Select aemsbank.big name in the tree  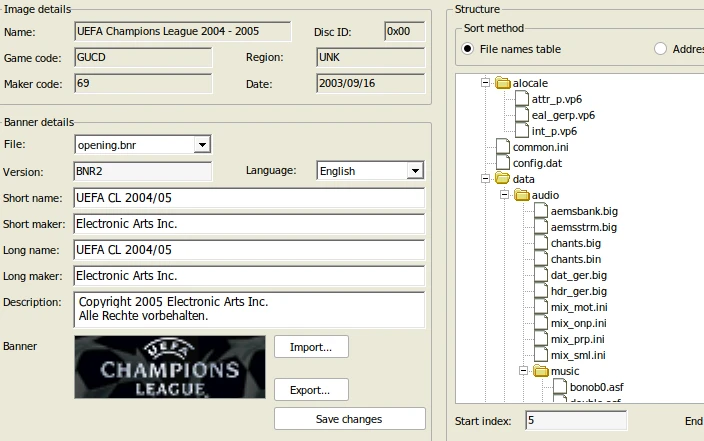pyautogui.click(x=584, y=211)
